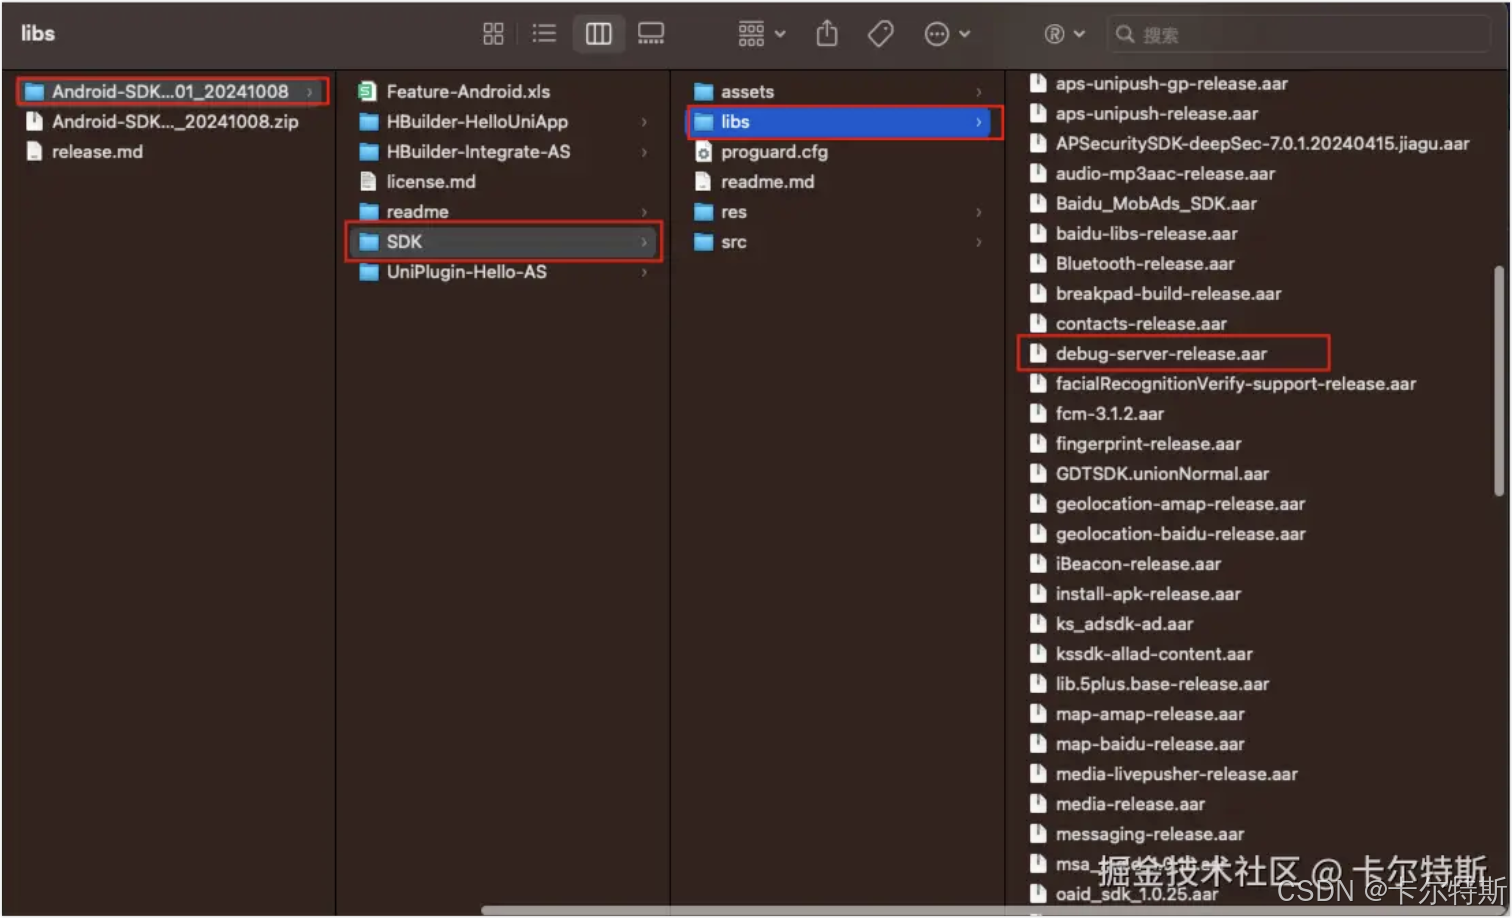This screenshot has width=1512, height=918.
Task: Select the SDK folder
Action: 505,242
